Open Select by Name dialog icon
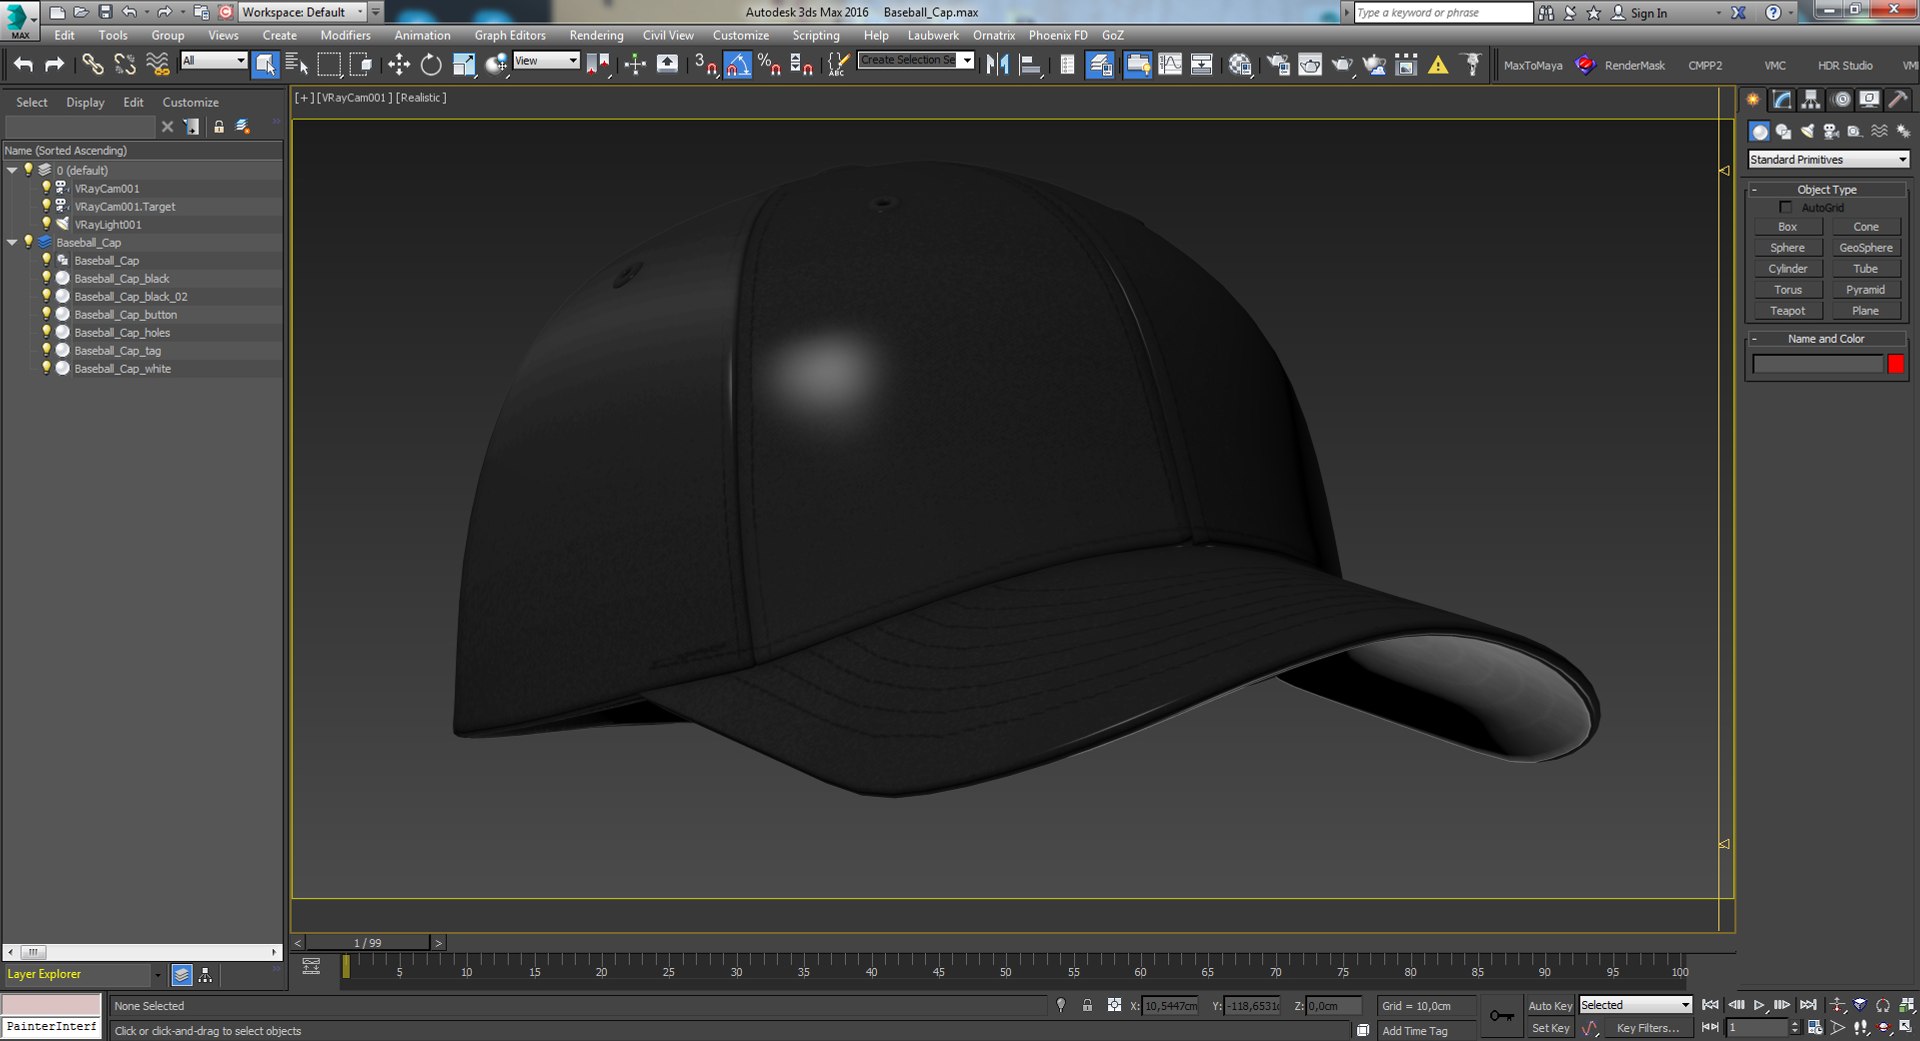The image size is (1920, 1041). point(297,65)
